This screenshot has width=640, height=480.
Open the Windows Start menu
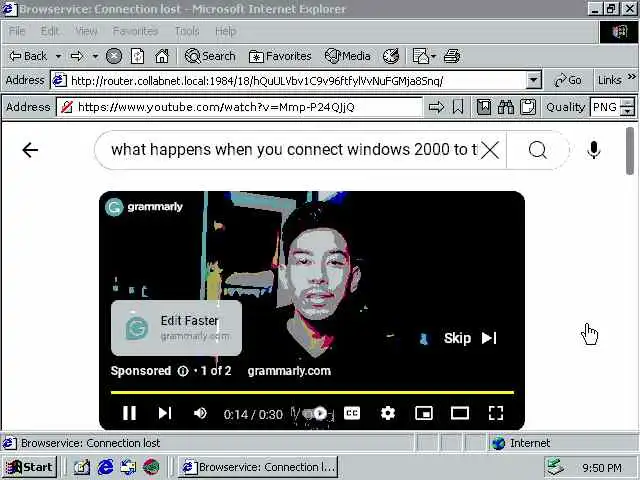click(x=29, y=467)
